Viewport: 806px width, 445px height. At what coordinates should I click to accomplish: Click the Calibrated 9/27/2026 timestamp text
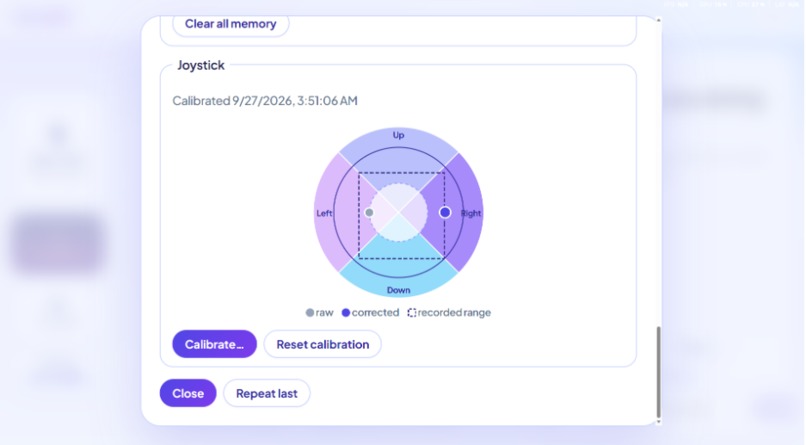pos(265,101)
